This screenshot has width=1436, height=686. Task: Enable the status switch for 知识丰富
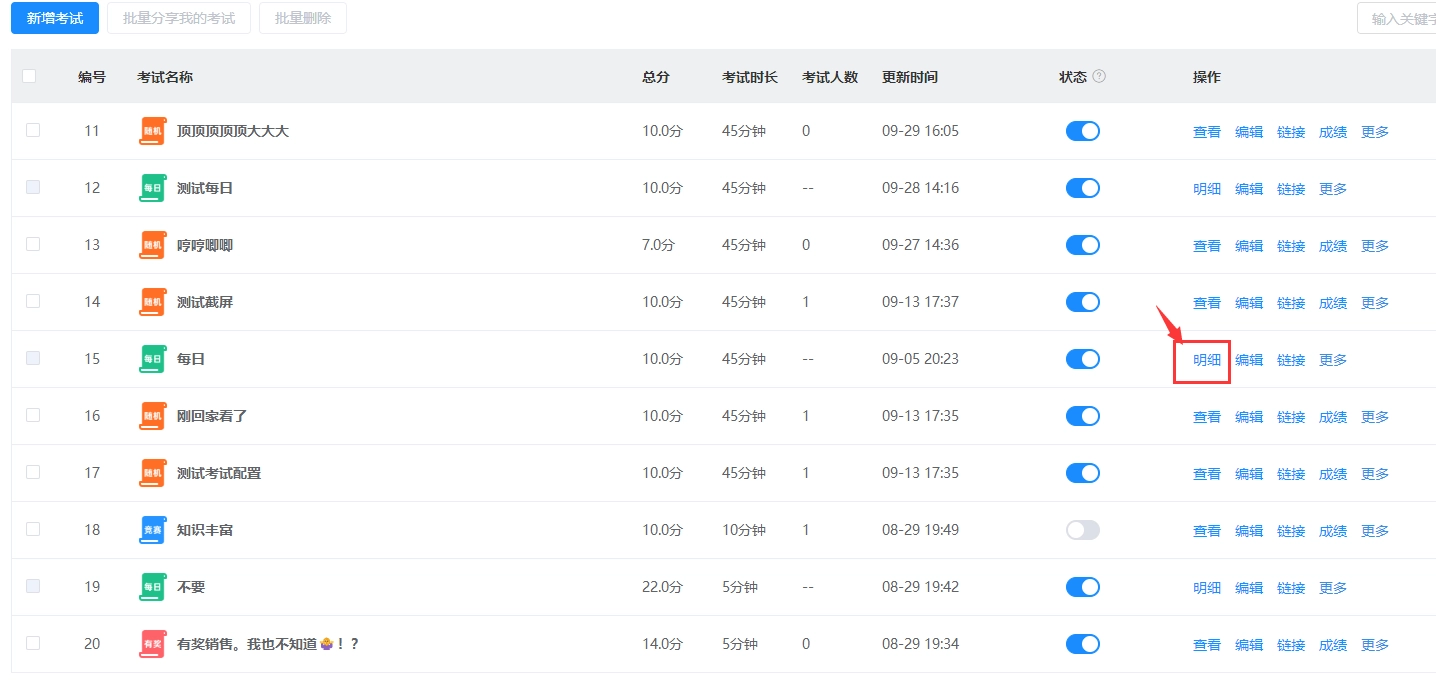[1082, 530]
